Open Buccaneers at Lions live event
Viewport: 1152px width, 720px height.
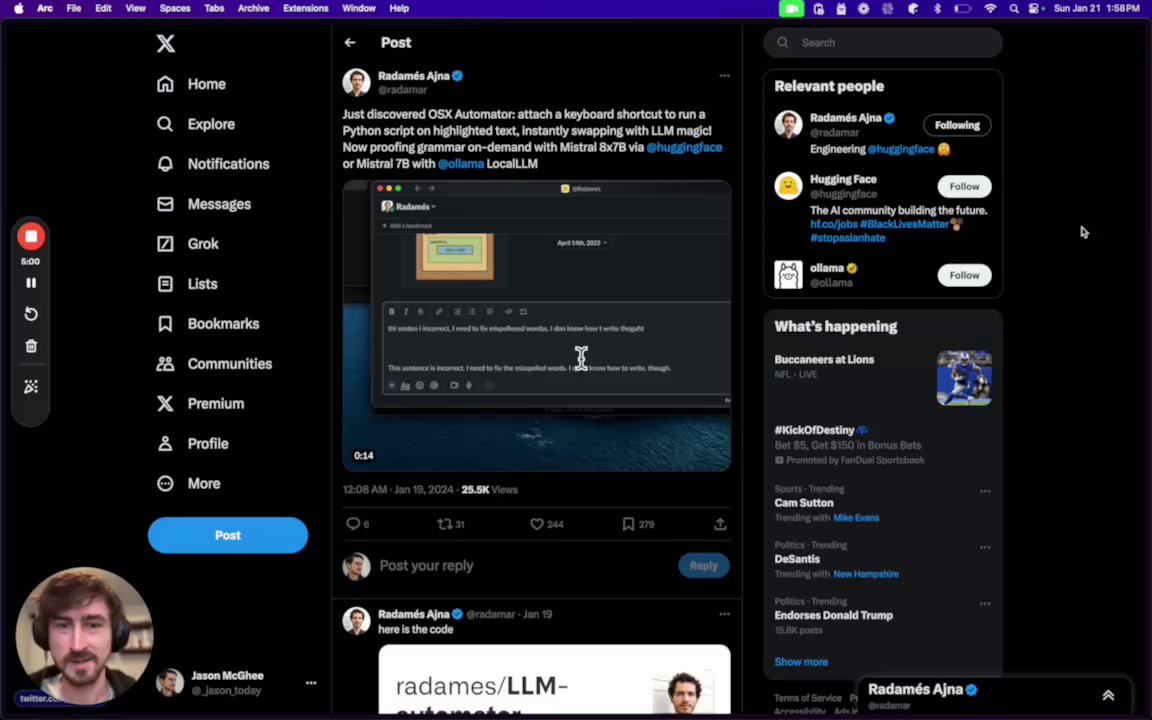(824, 359)
